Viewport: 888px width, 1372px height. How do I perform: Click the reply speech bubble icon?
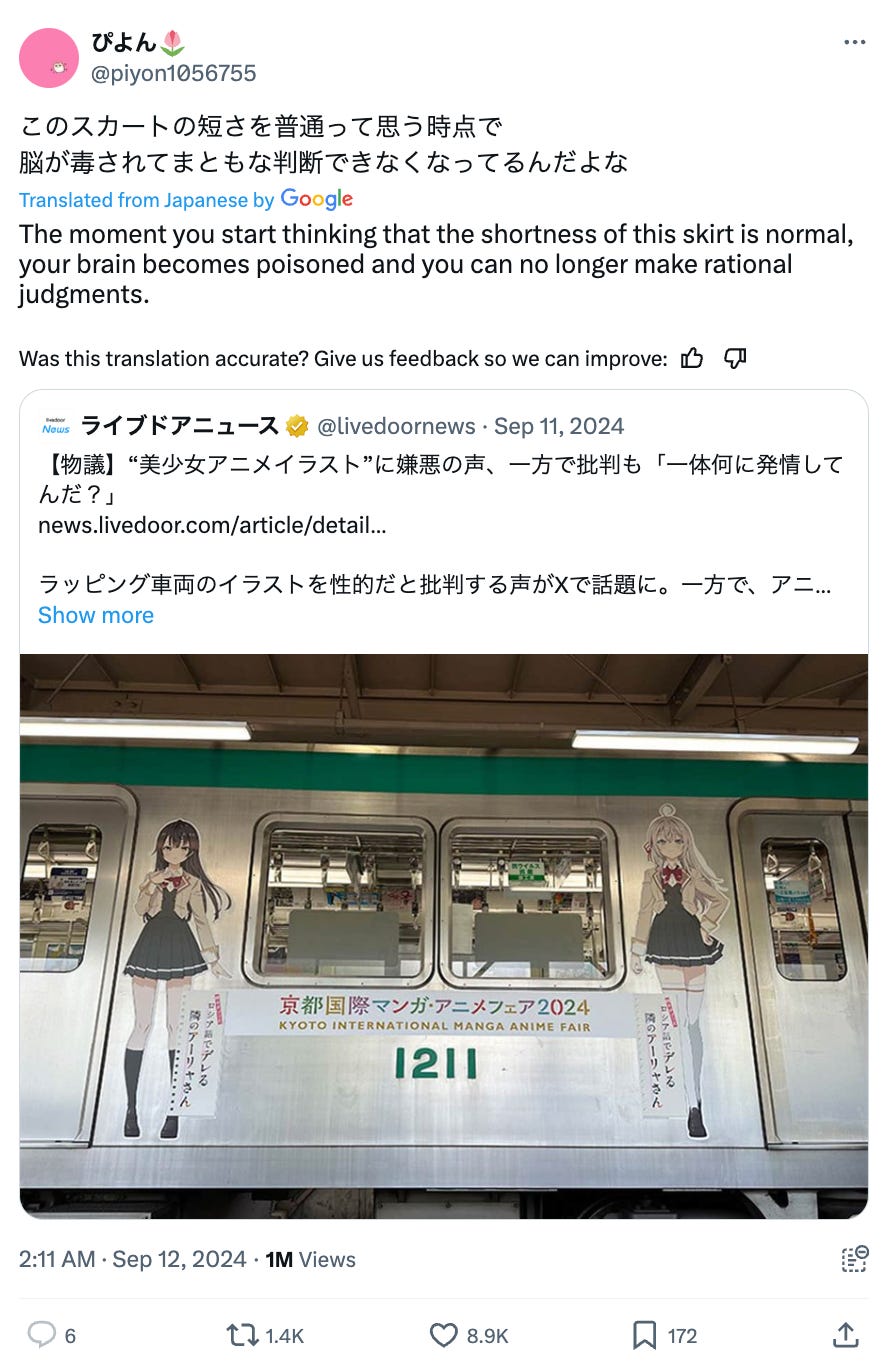(x=41, y=1334)
